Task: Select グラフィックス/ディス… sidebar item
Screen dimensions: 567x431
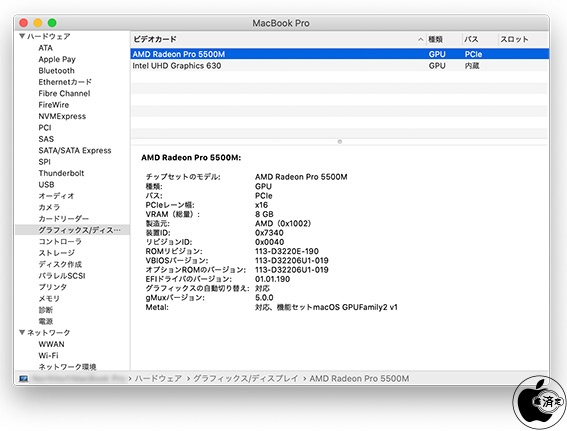Action: click(x=72, y=230)
